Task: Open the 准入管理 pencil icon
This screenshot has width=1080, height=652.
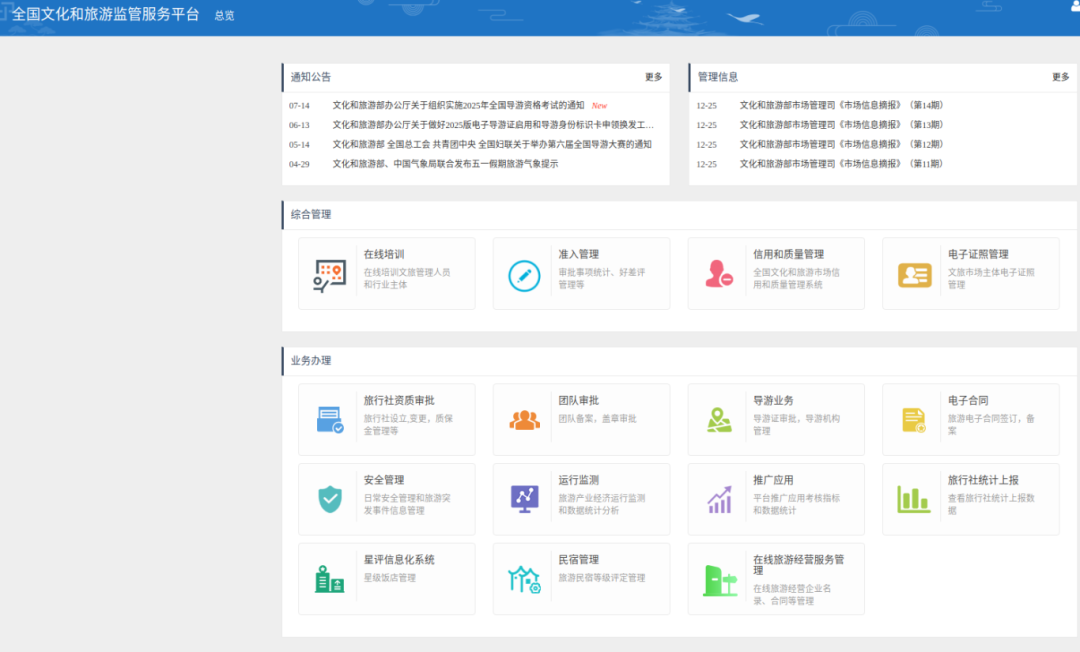Action: click(524, 275)
